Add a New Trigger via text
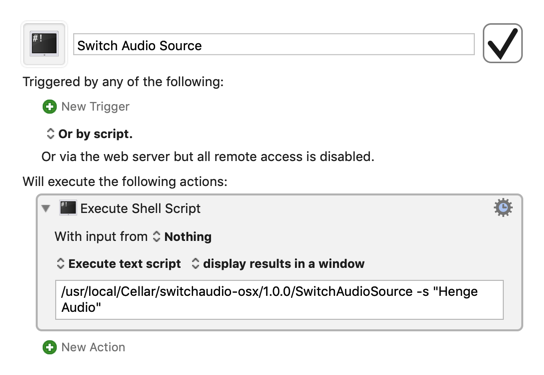 pyautogui.click(x=95, y=106)
